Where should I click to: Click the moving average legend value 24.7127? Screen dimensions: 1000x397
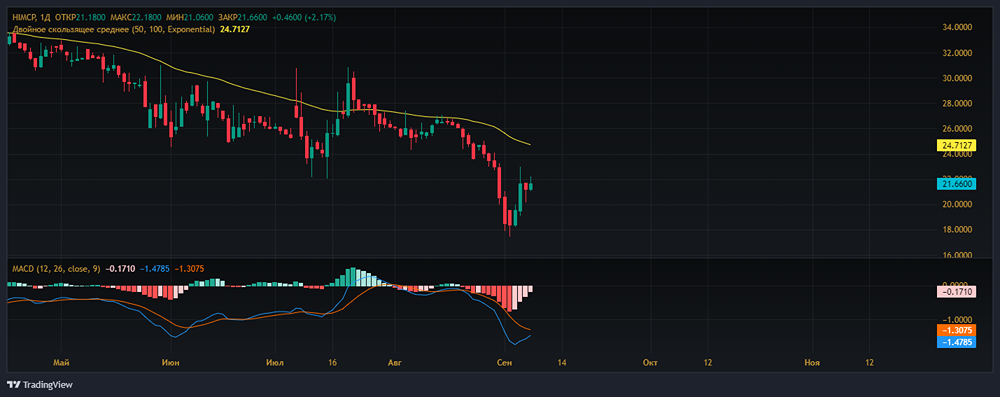[x=234, y=29]
